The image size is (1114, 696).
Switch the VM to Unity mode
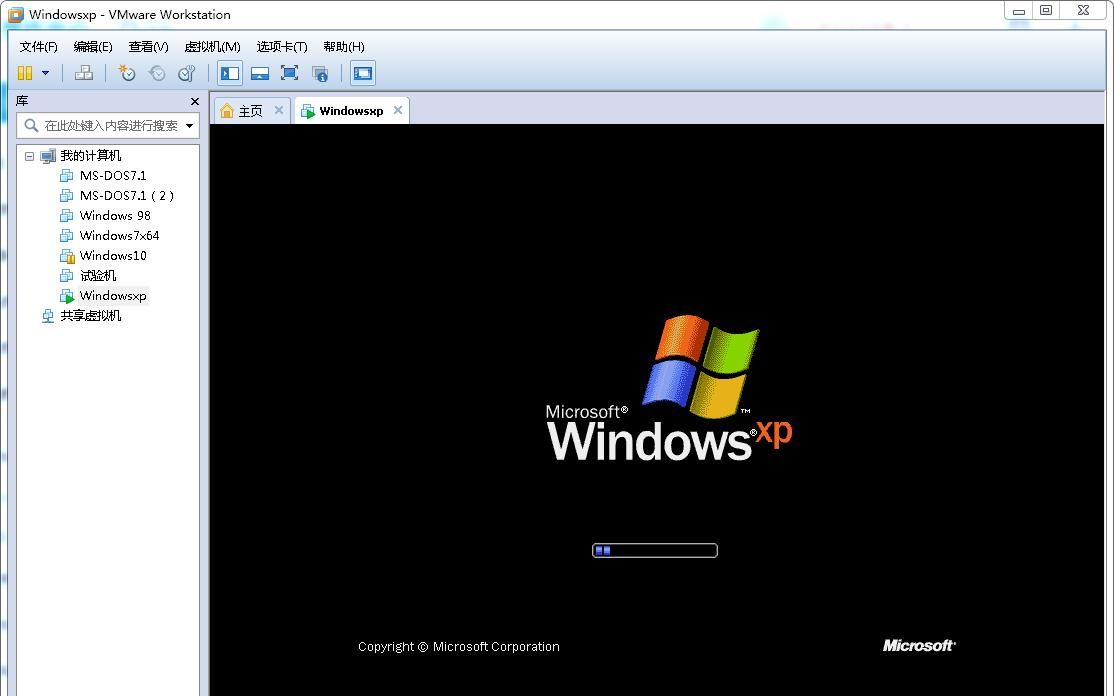[x=319, y=73]
